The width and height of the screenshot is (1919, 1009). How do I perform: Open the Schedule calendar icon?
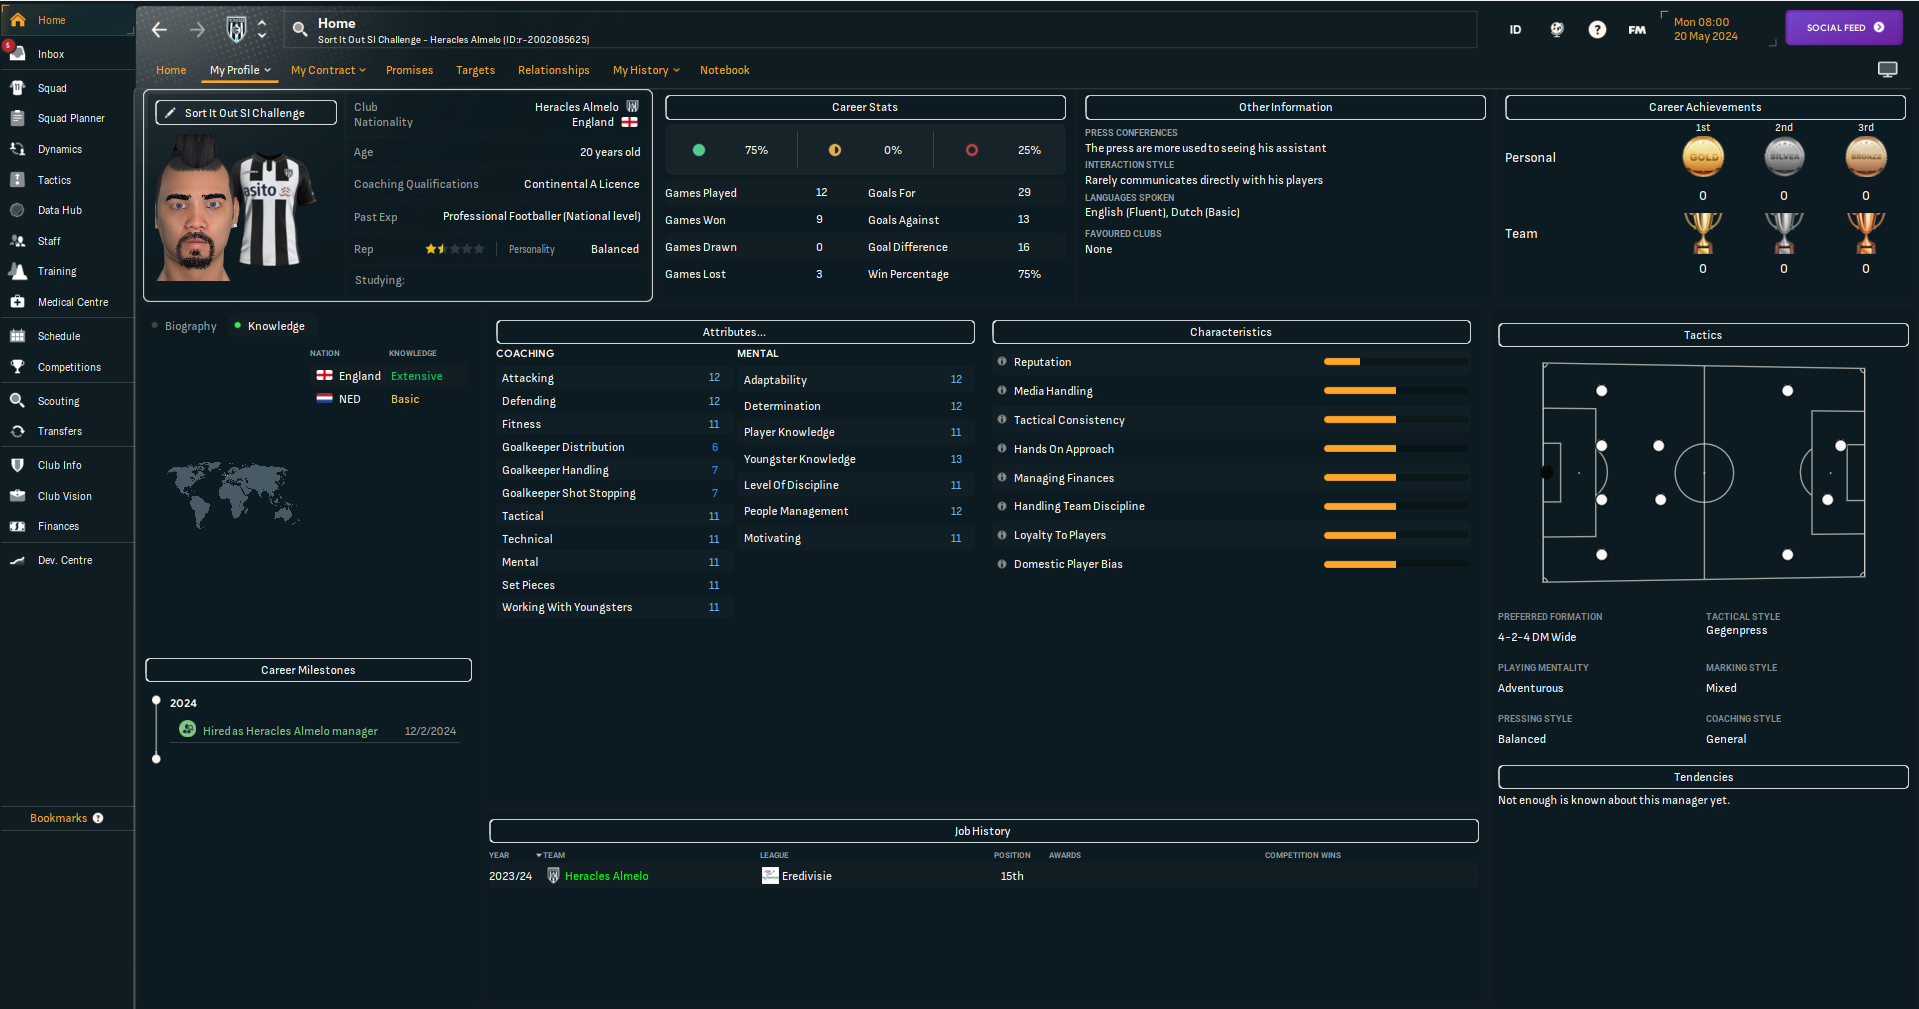[18, 336]
